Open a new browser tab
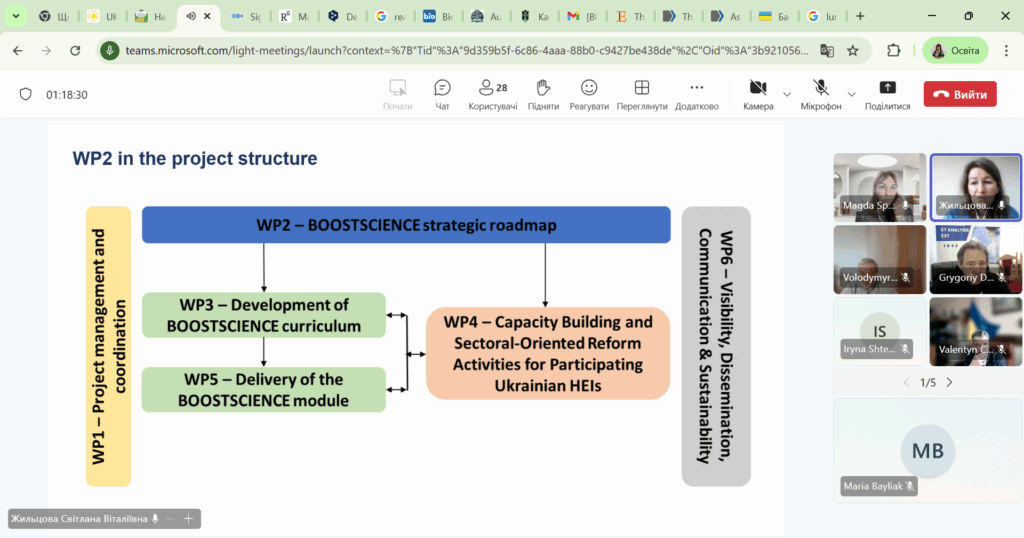1024x538 pixels. (x=860, y=16)
